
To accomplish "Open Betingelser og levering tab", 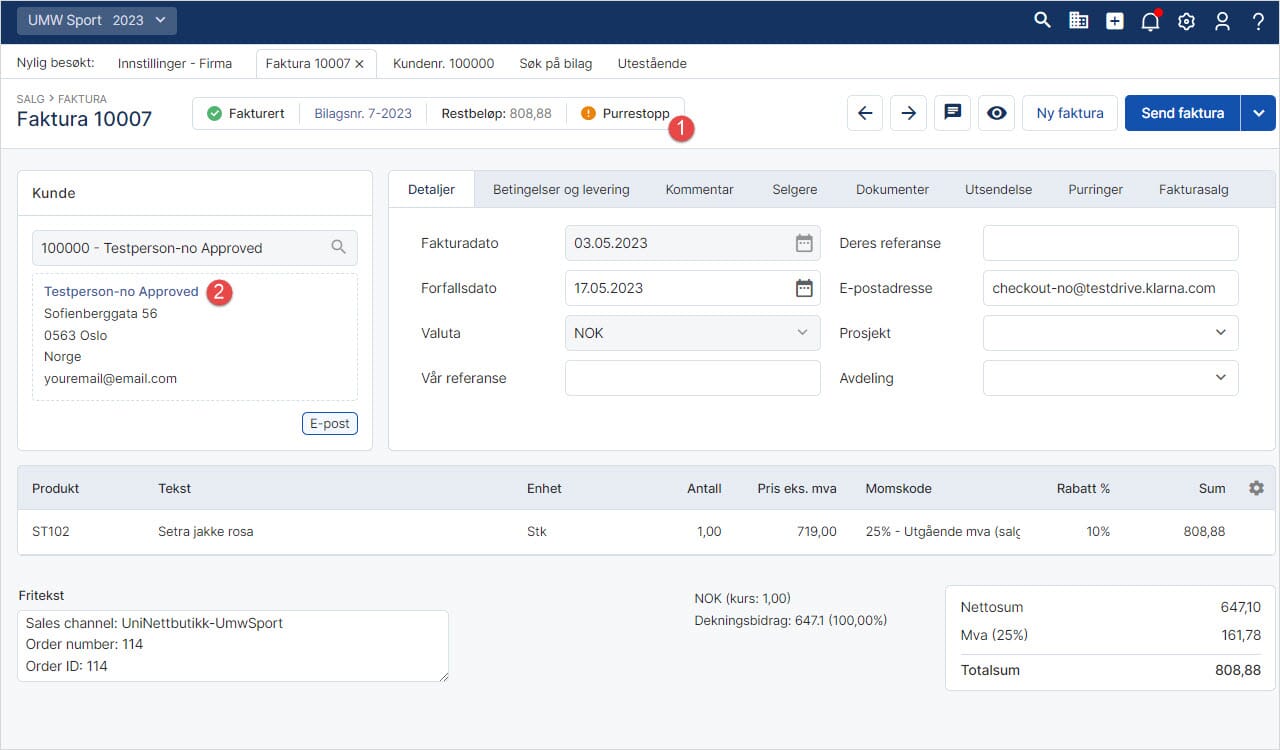I will [x=561, y=189].
